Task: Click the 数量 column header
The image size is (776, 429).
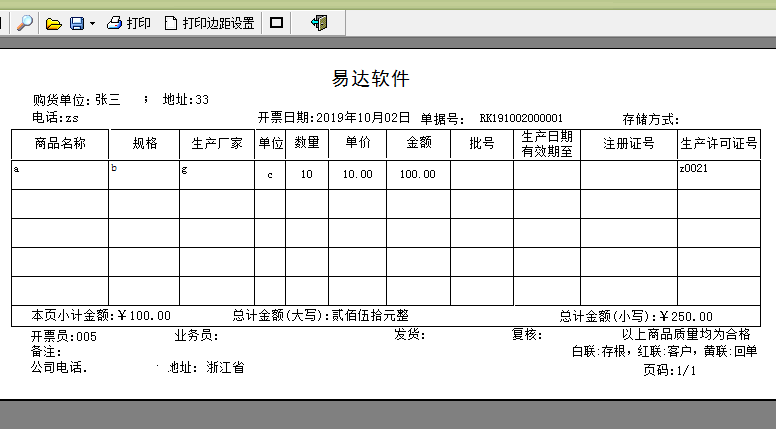Action: tap(307, 142)
